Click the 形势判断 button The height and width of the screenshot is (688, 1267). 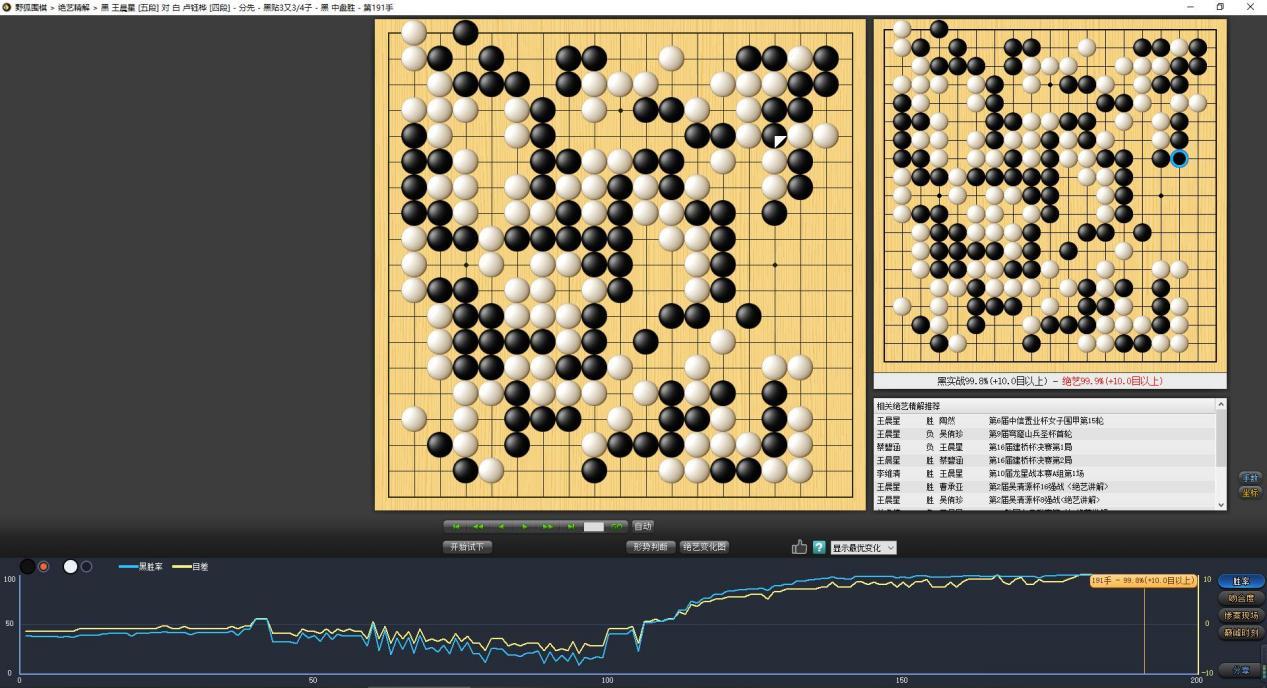click(650, 547)
